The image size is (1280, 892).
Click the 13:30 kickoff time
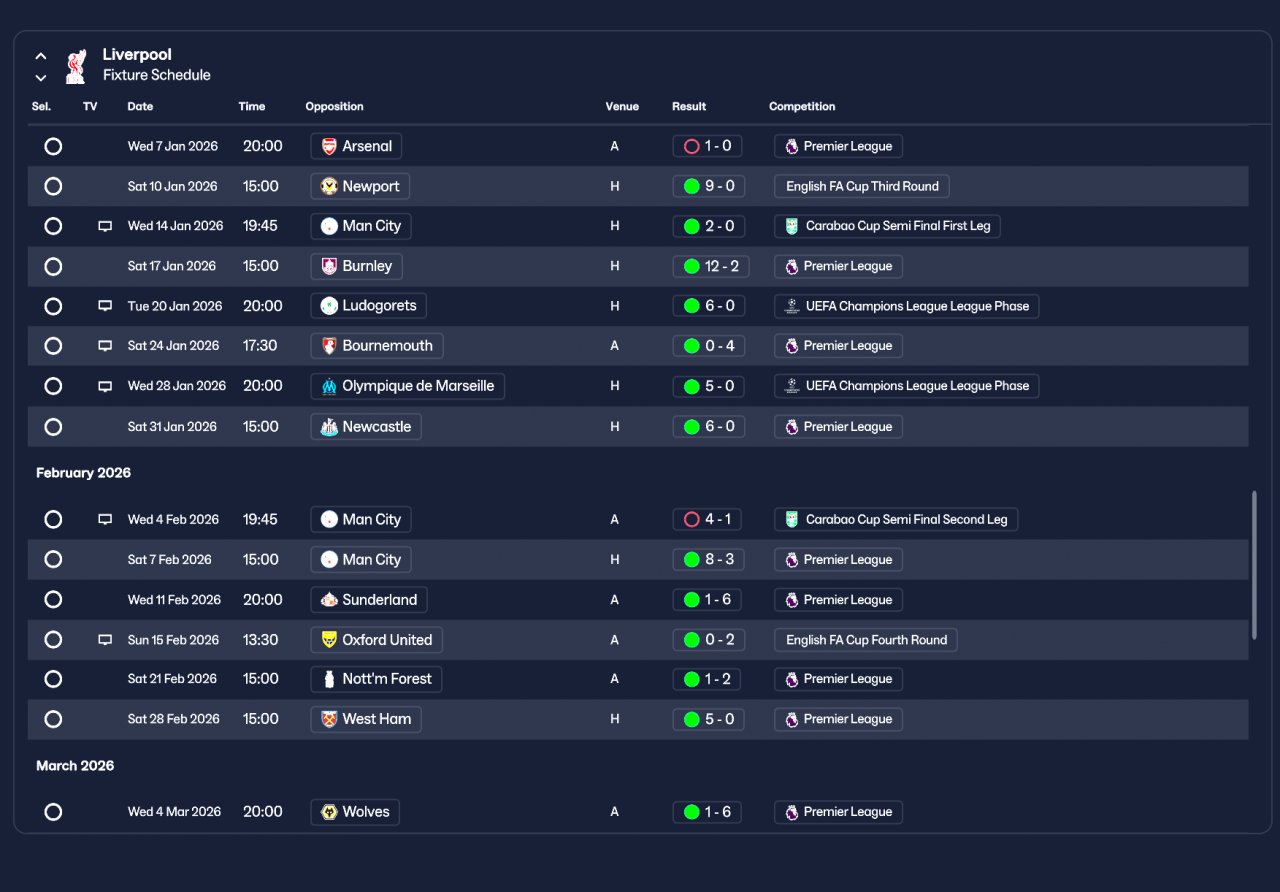click(260, 640)
